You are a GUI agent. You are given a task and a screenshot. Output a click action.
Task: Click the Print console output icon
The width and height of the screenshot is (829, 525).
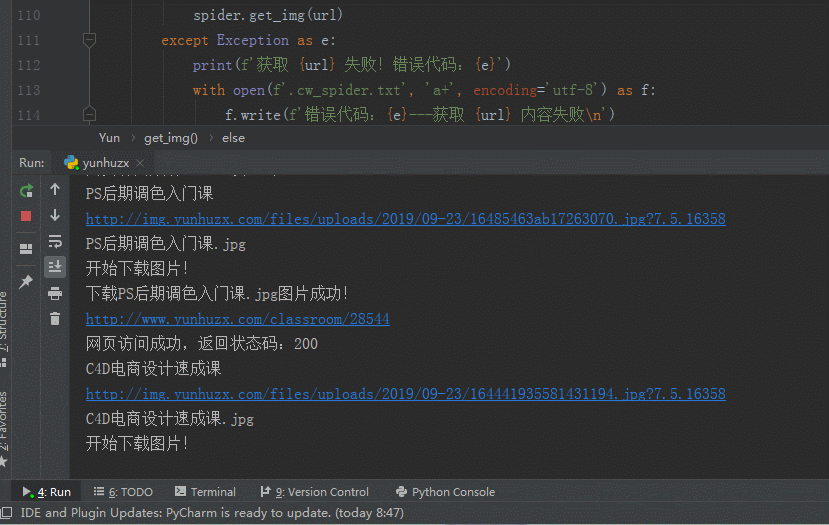click(x=55, y=293)
